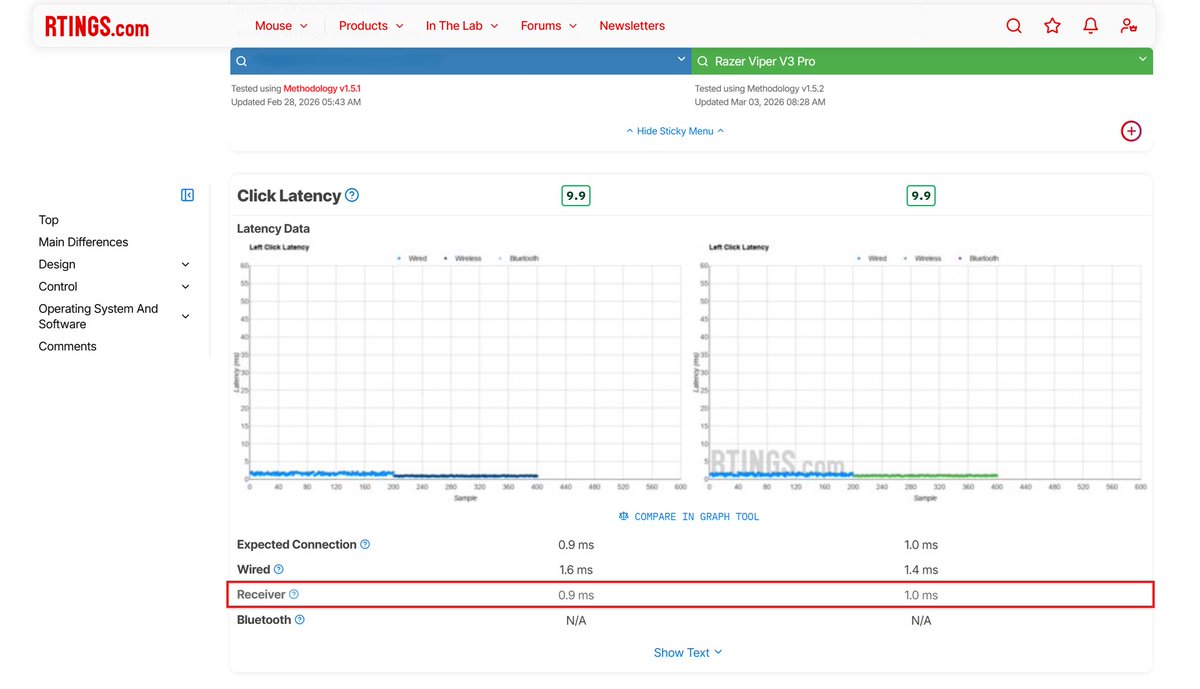The image size is (1200, 689).
Task: Open the notifications bell icon
Action: coord(1091,26)
